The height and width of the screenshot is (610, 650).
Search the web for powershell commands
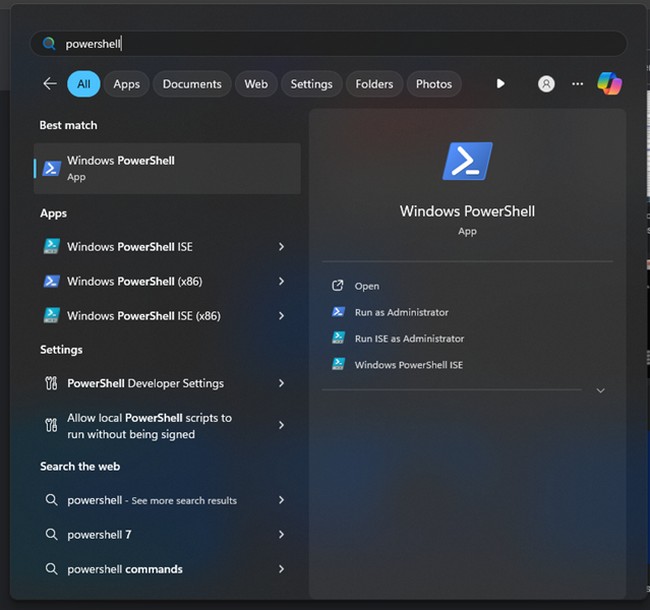click(167, 569)
